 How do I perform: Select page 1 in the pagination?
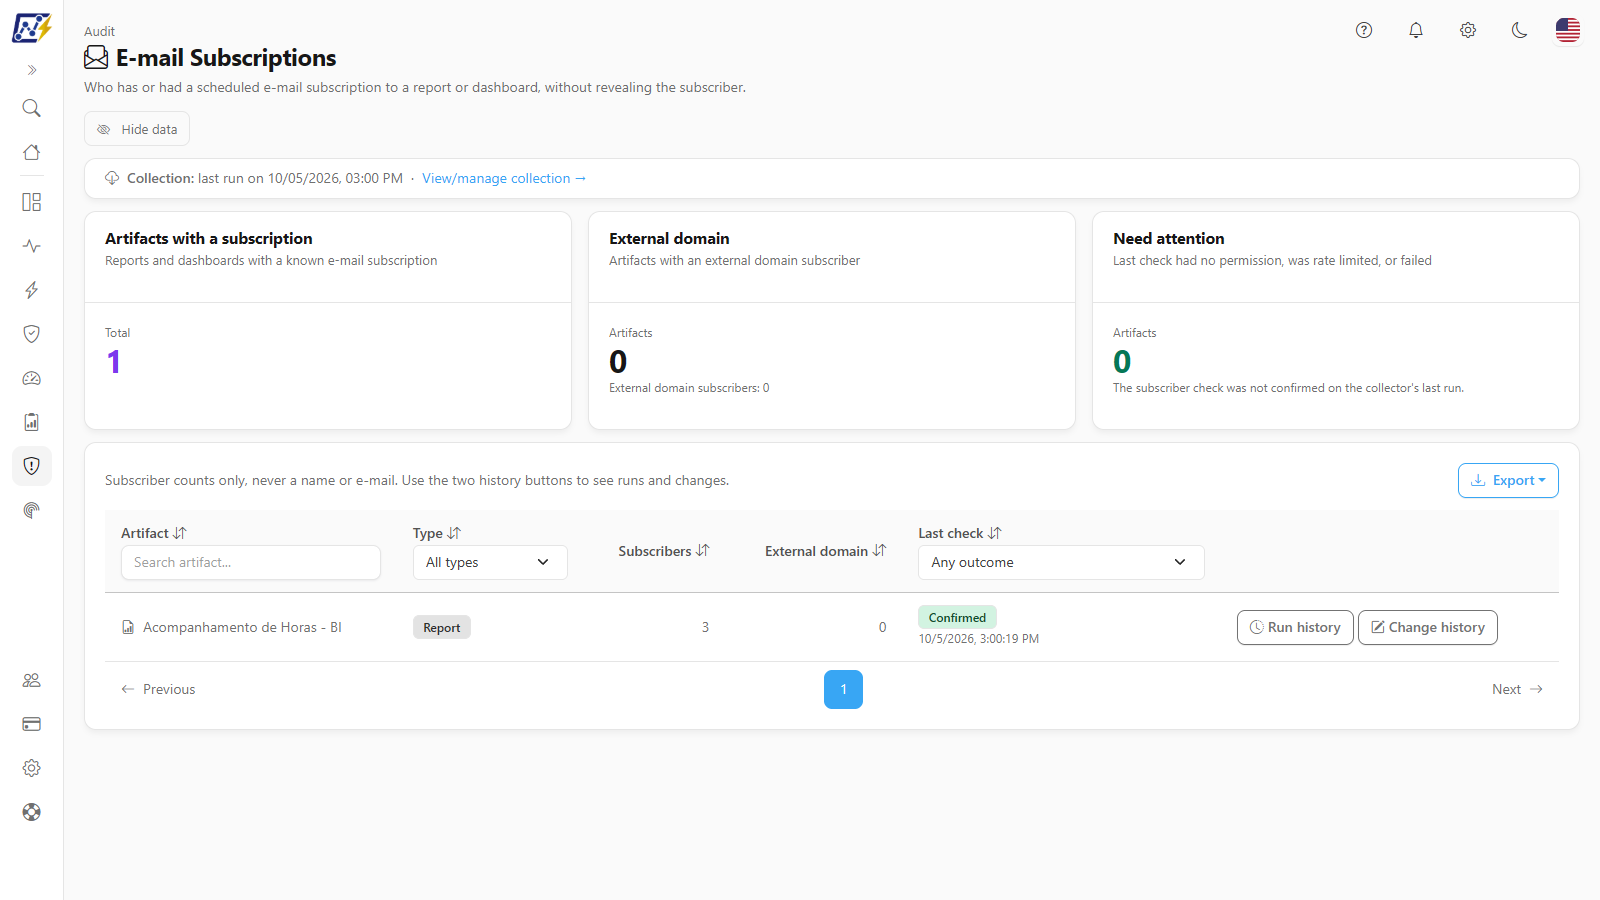point(843,689)
